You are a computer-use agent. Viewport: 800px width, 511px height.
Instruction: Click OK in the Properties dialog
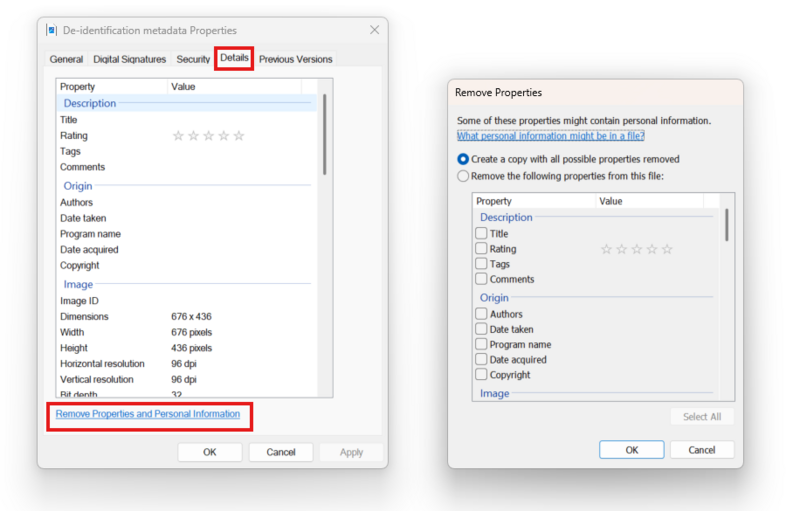tap(210, 452)
